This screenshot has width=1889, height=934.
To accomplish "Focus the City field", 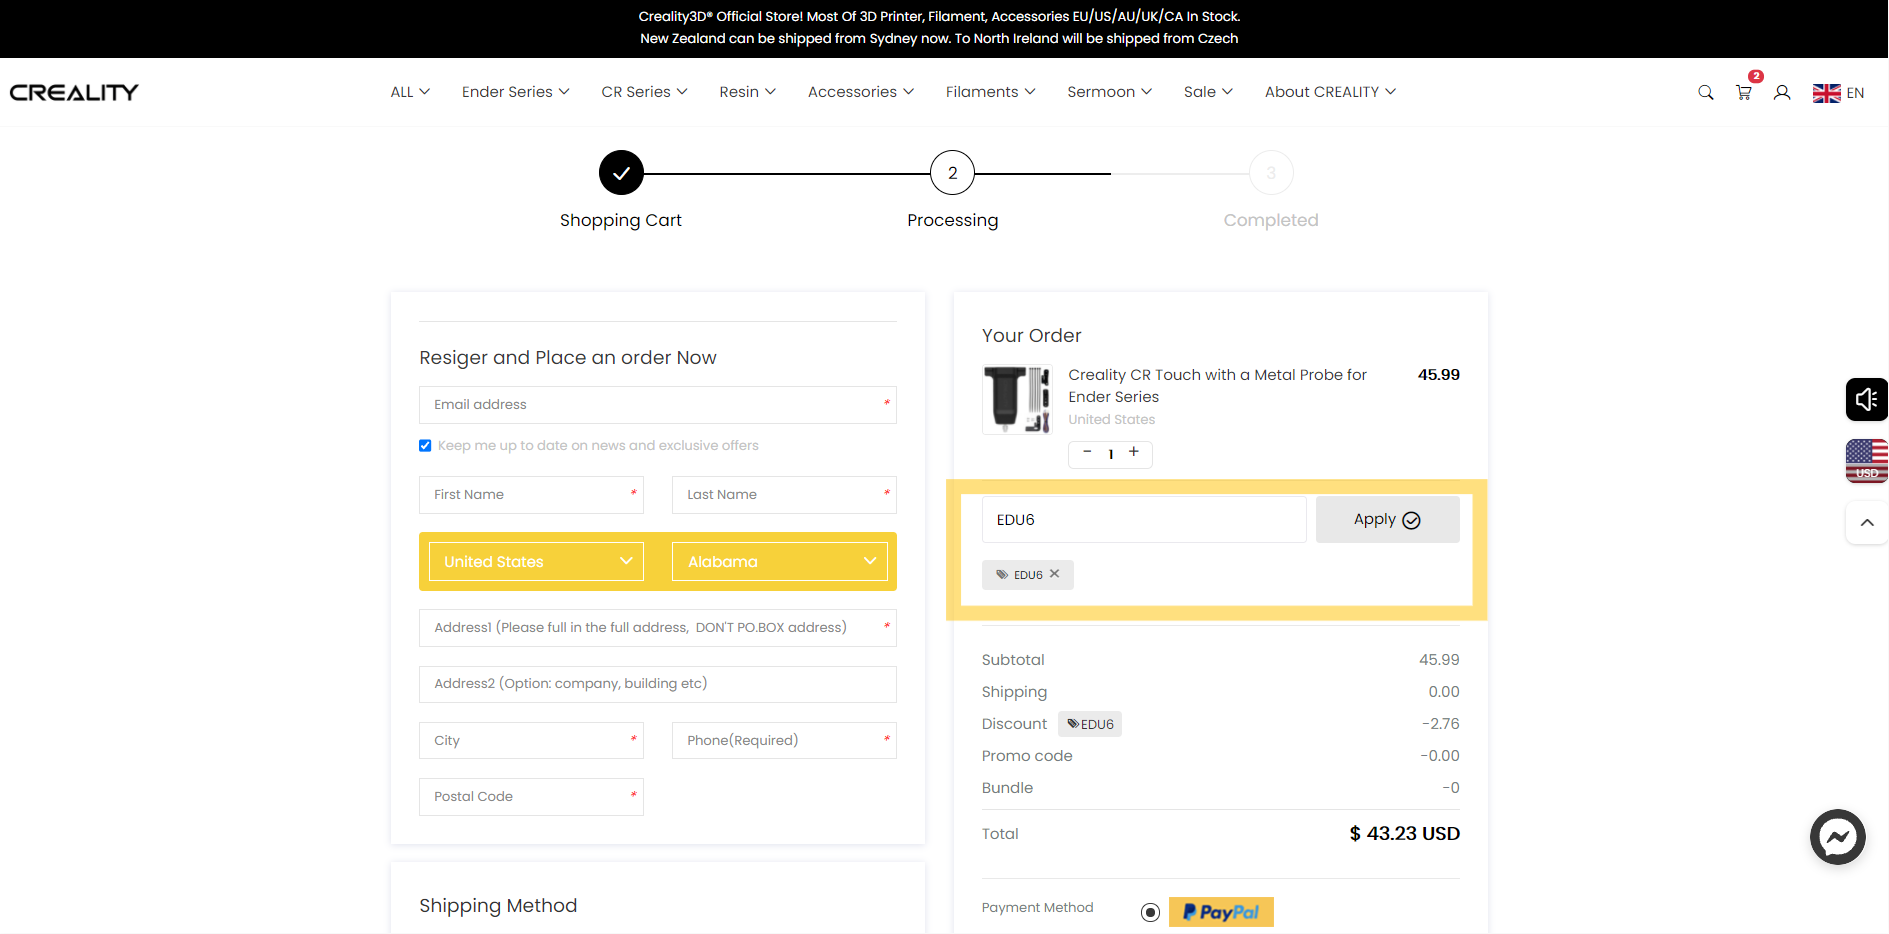I will click(531, 741).
